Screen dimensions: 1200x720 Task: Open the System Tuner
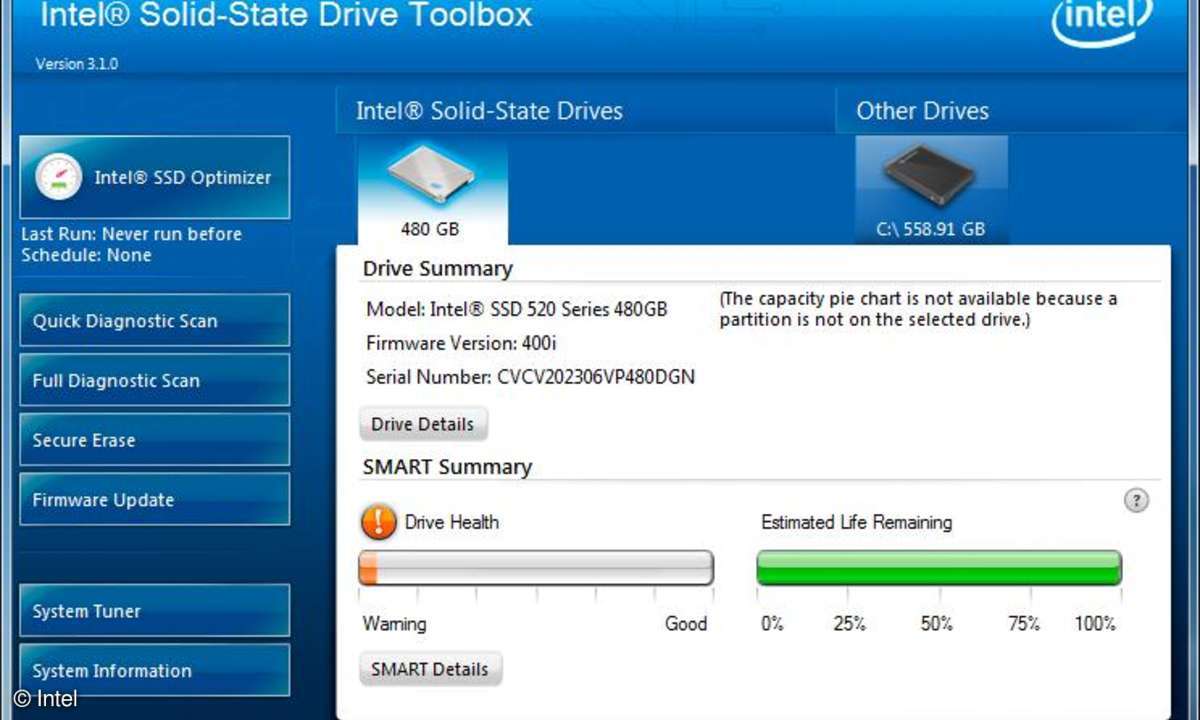pos(155,611)
